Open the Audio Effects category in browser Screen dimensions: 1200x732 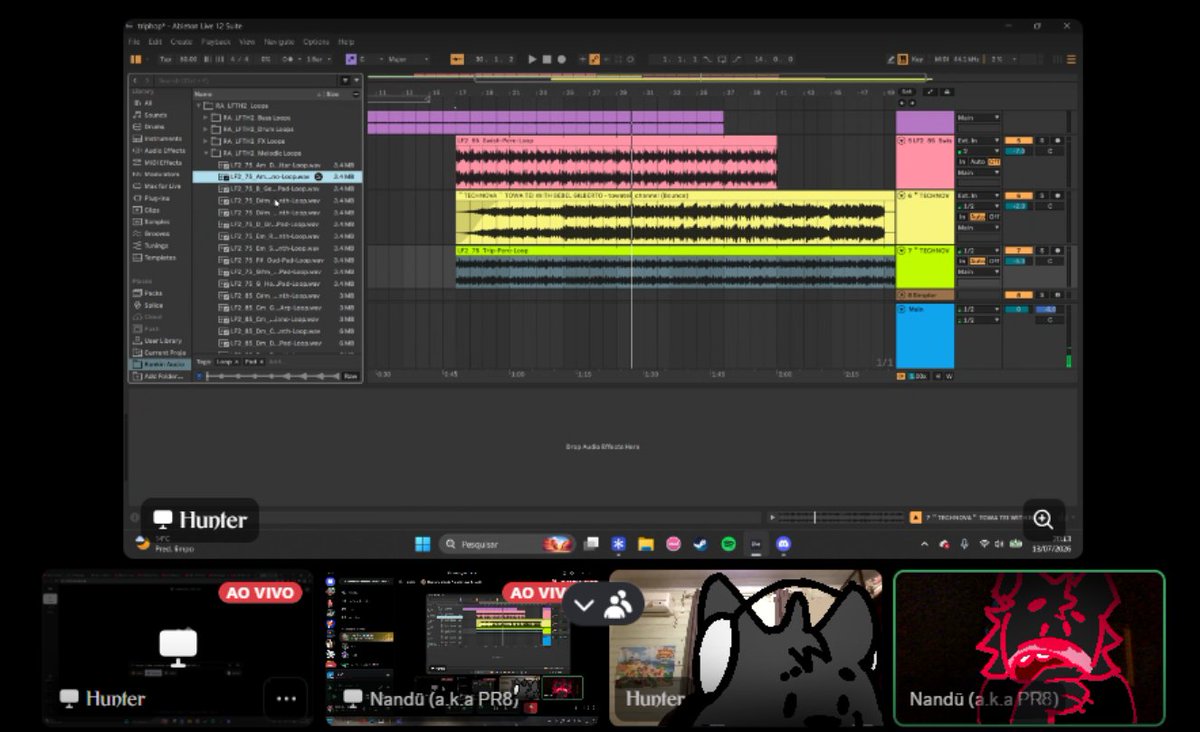point(160,151)
